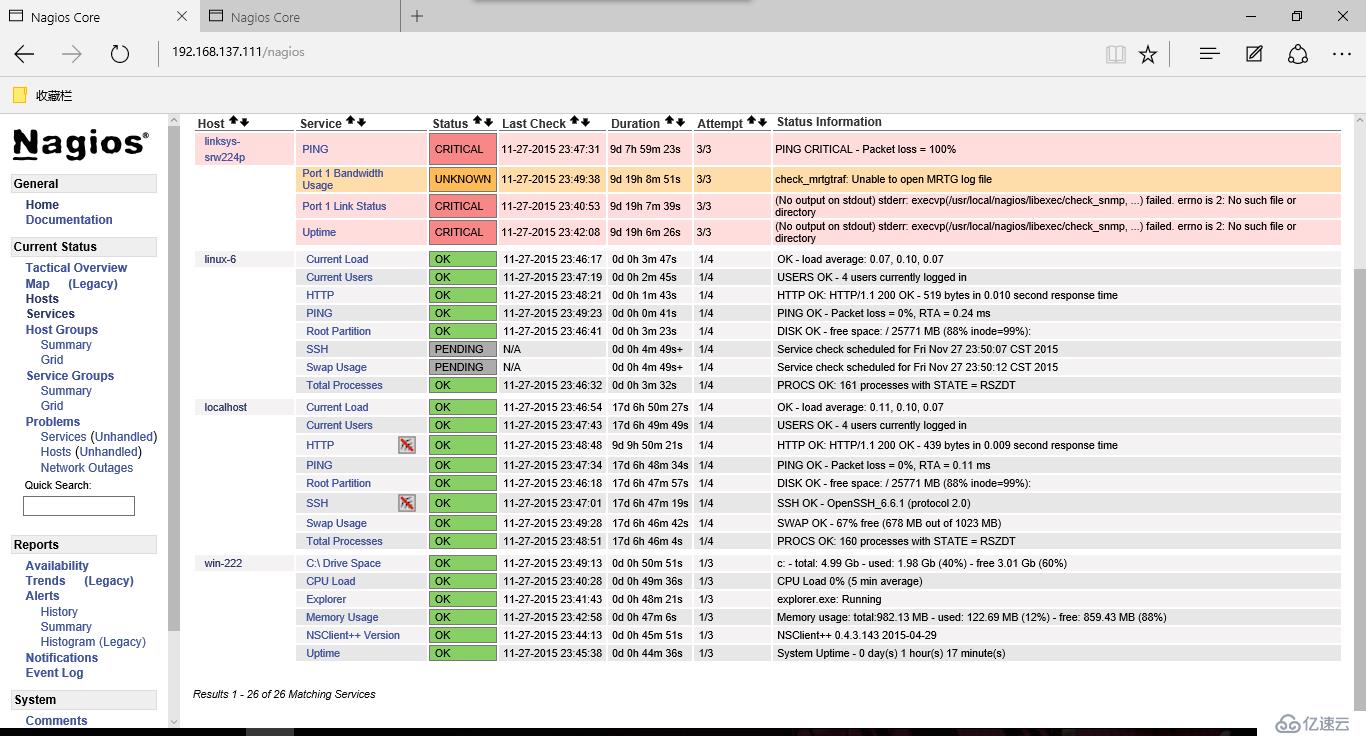Click notifications disabled icon beside localhost HTTP
This screenshot has height=736, width=1366.
click(406, 445)
